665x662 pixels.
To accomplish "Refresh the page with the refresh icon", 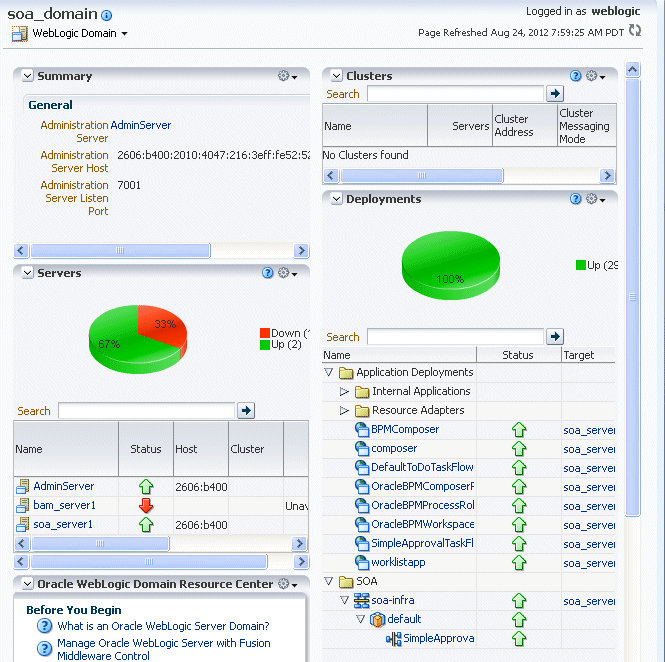I will 634,30.
